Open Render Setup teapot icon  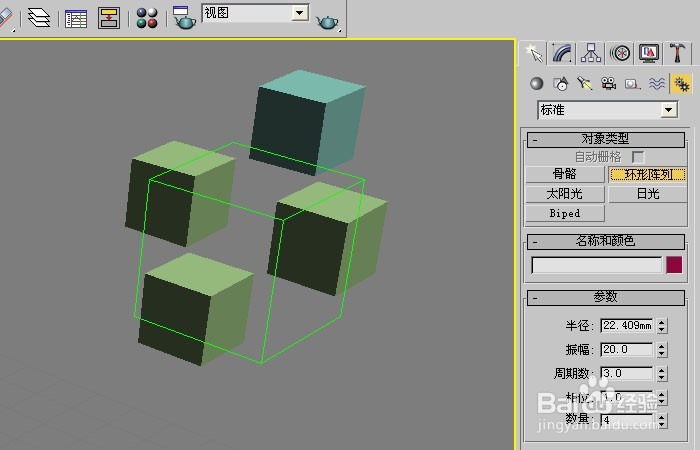183,18
